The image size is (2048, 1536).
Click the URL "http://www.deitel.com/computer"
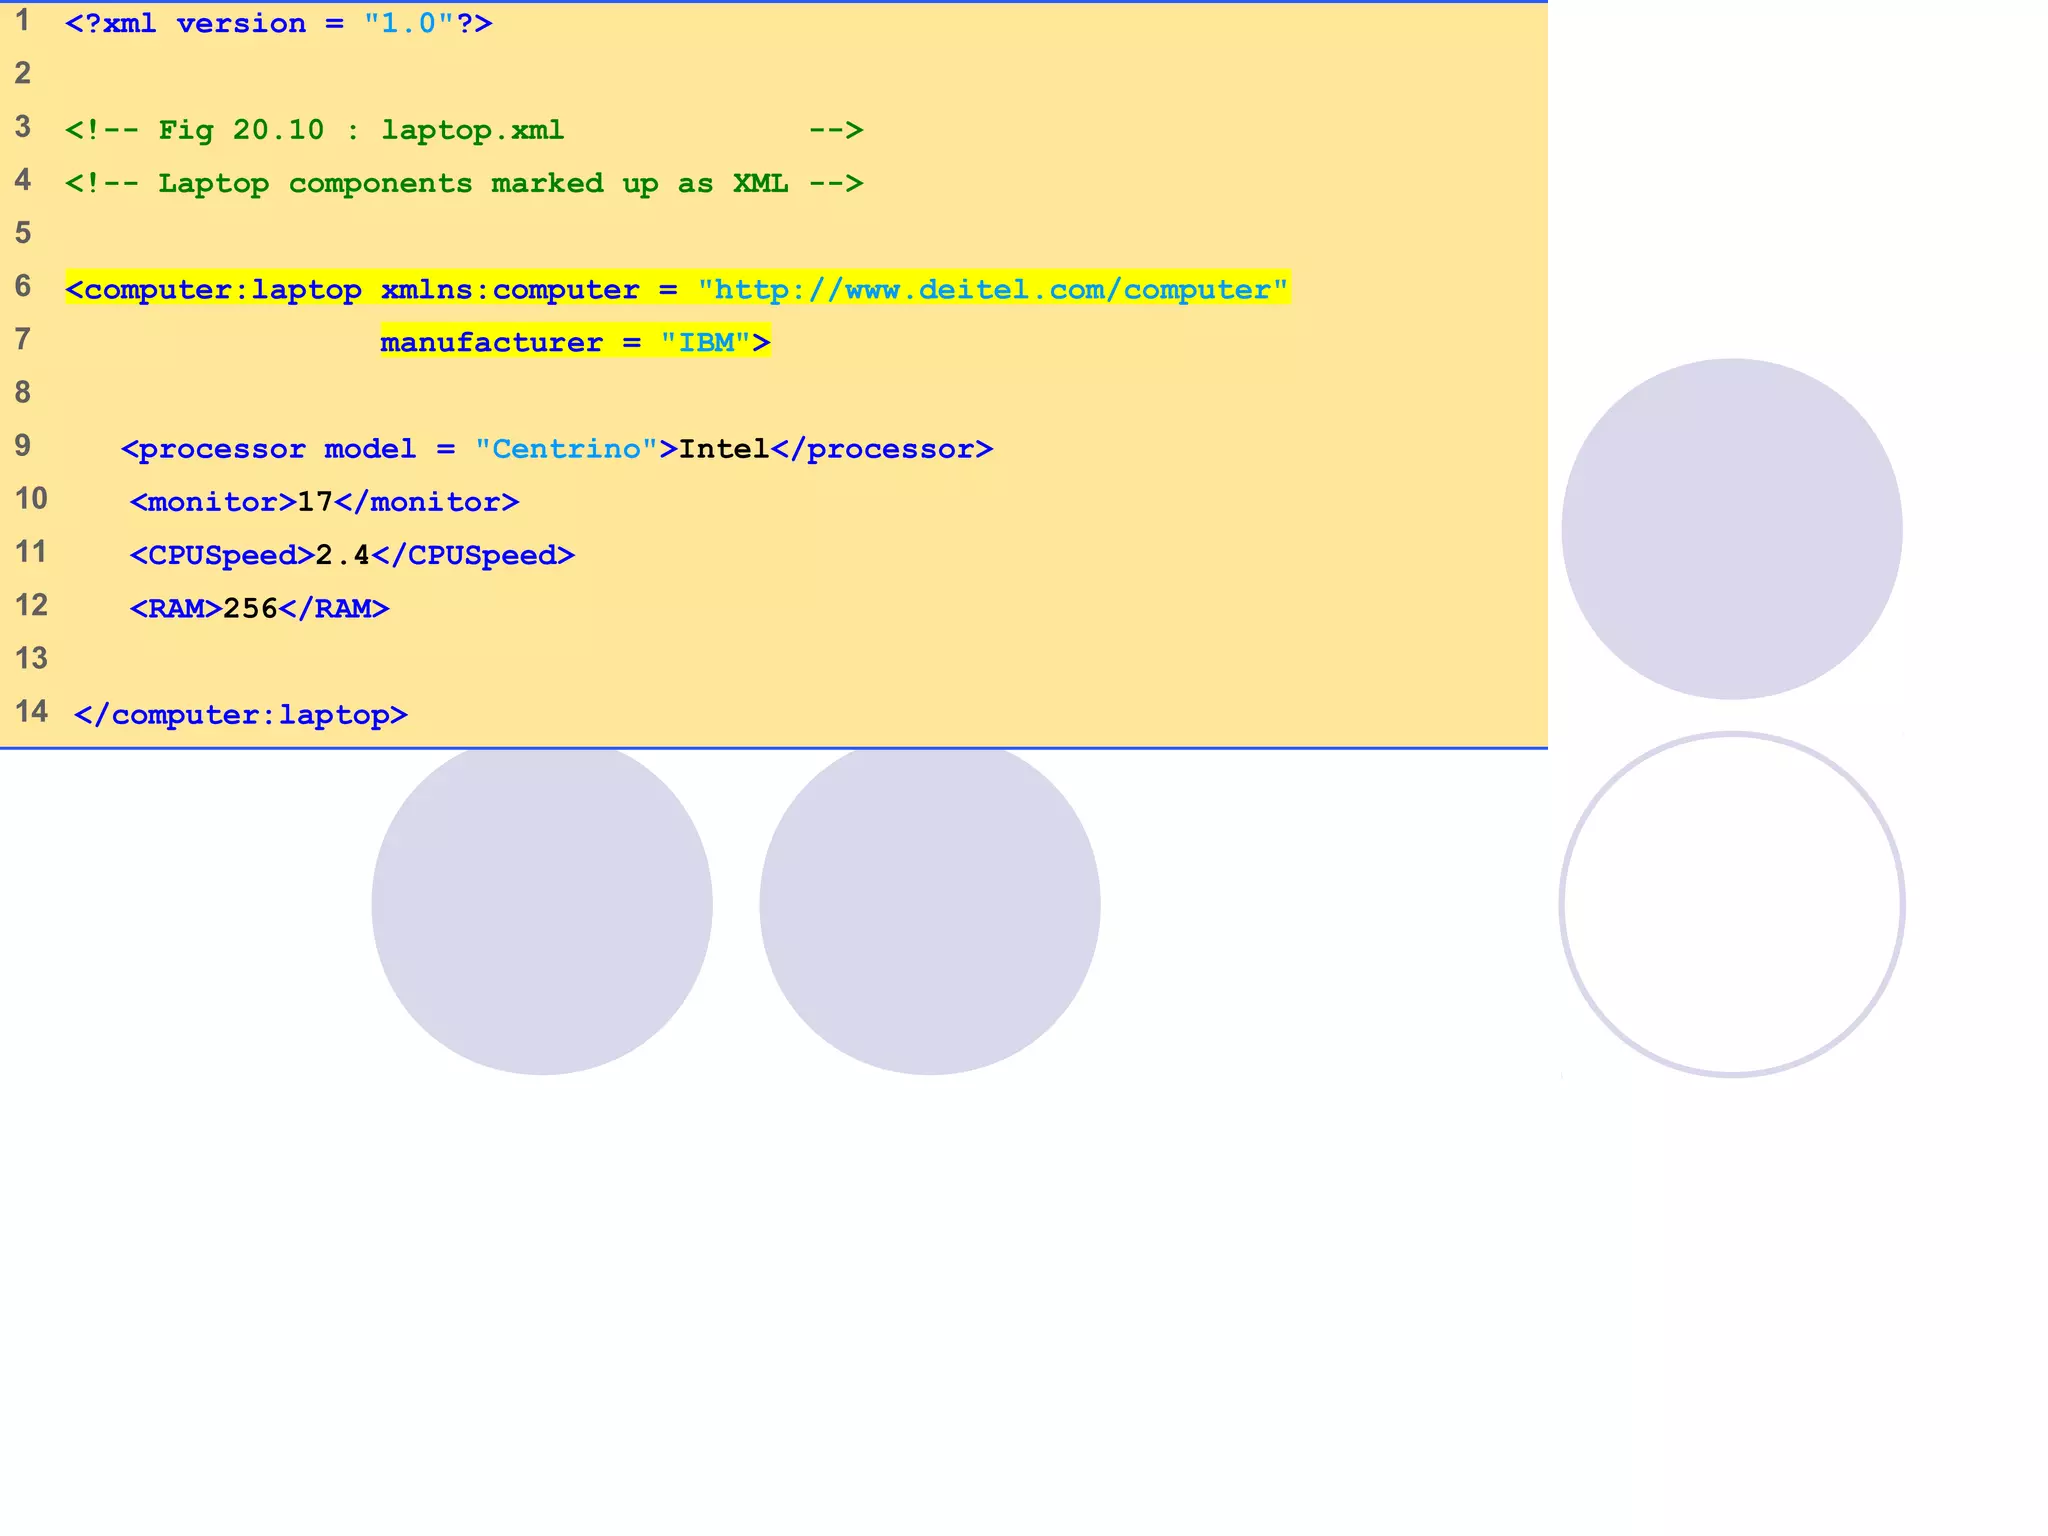(993, 290)
